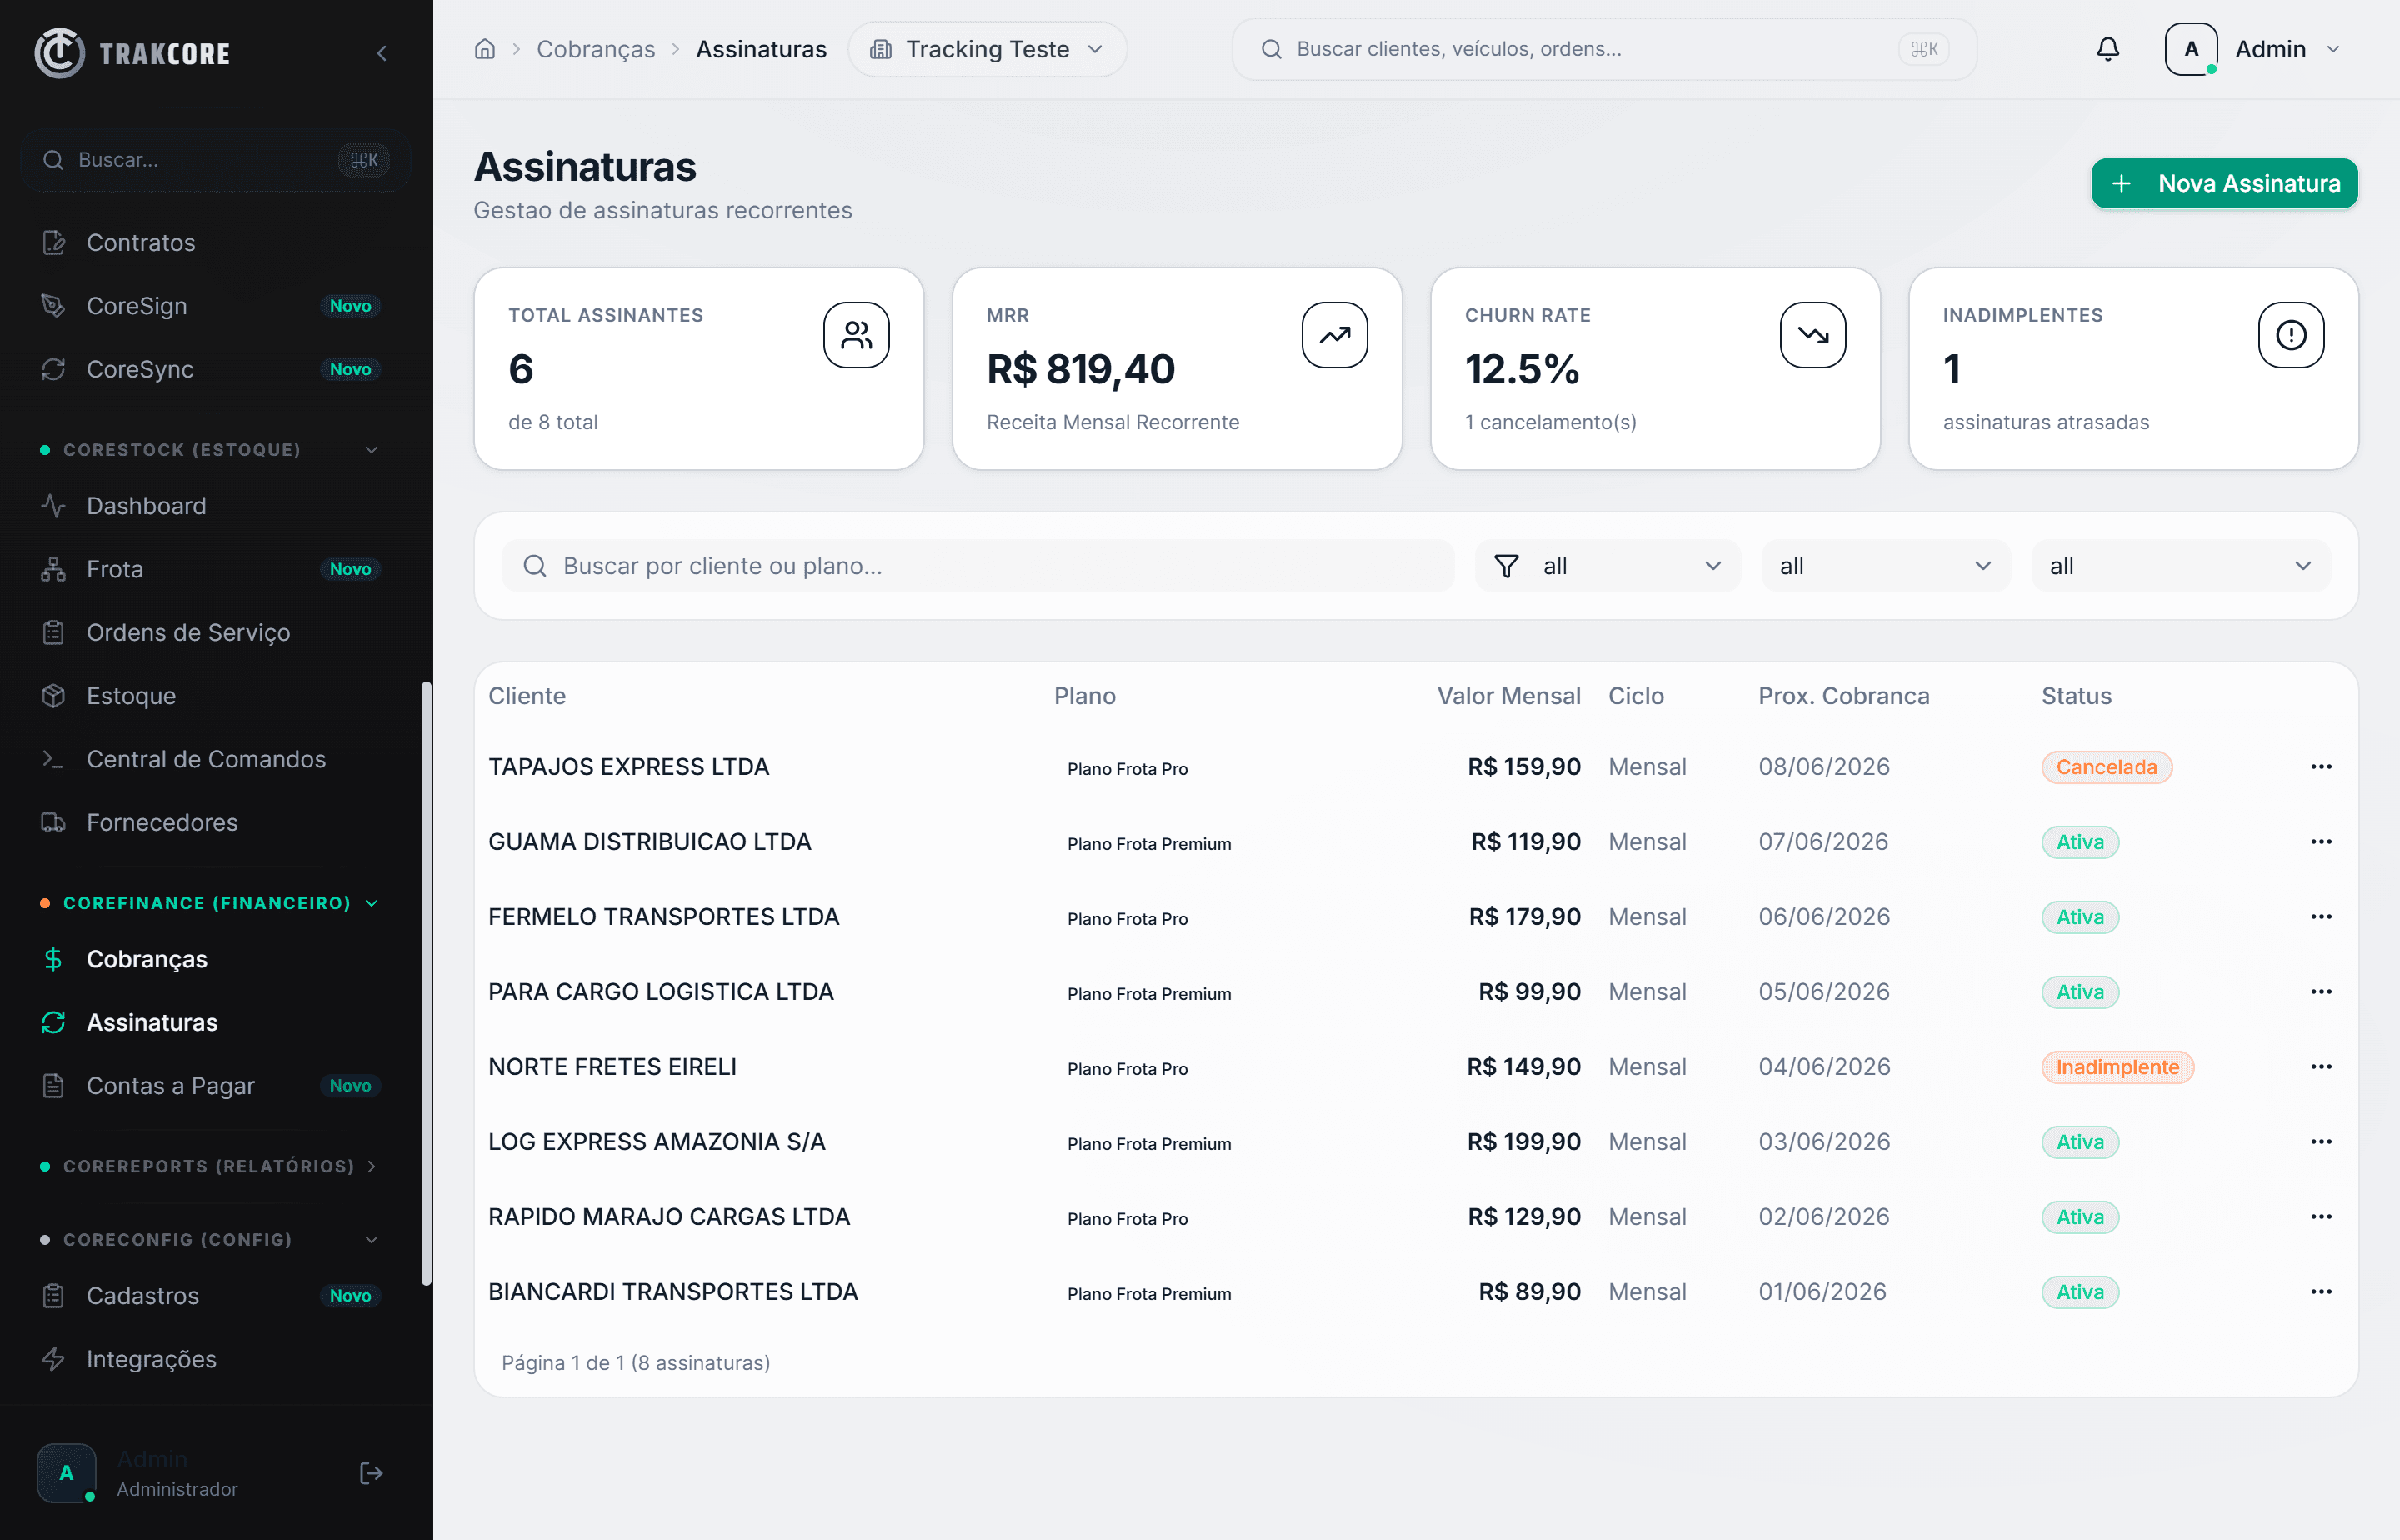Click the R$ 199,90 value cell
Image resolution: width=2400 pixels, height=1540 pixels.
point(1523,1142)
